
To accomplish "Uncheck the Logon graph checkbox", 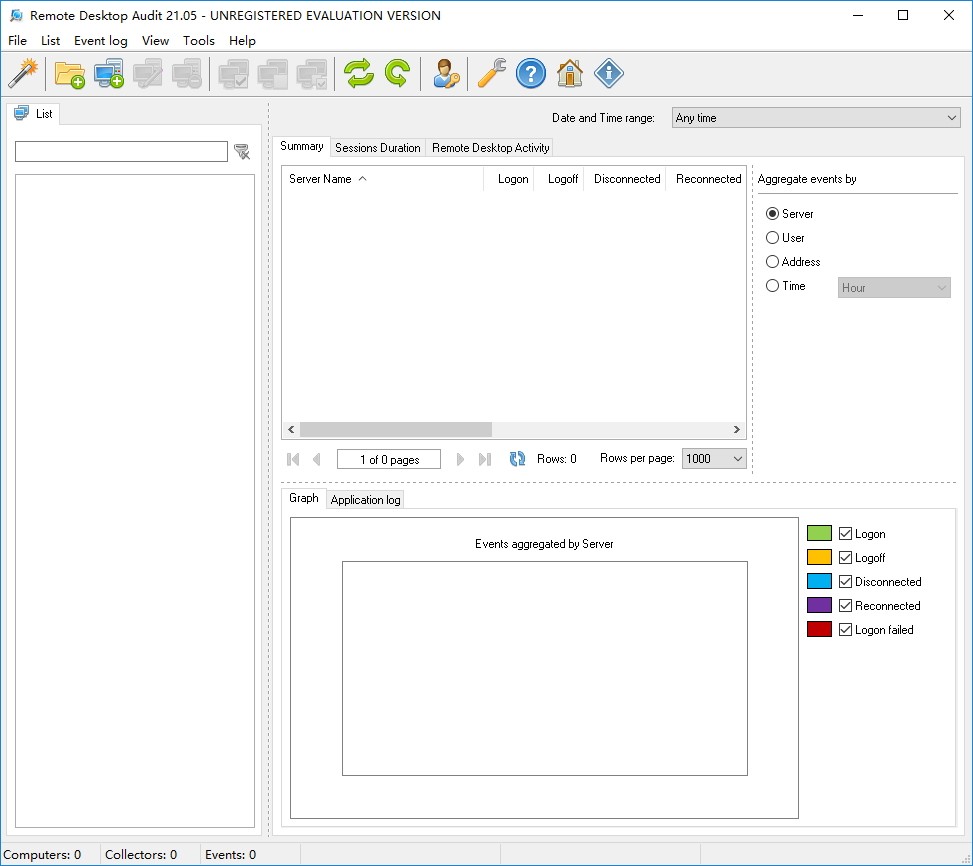I will click(x=845, y=533).
